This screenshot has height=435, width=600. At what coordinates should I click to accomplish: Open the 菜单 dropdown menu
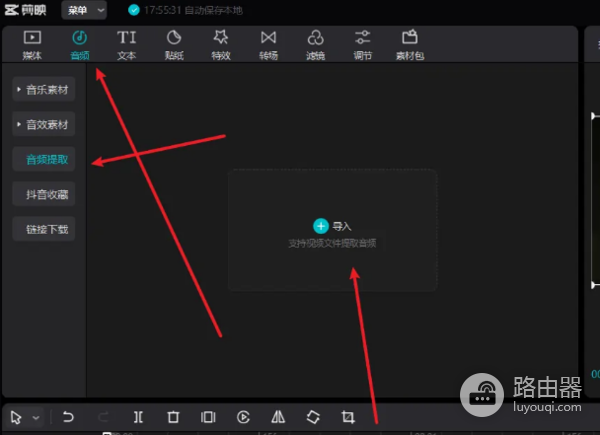[x=87, y=10]
